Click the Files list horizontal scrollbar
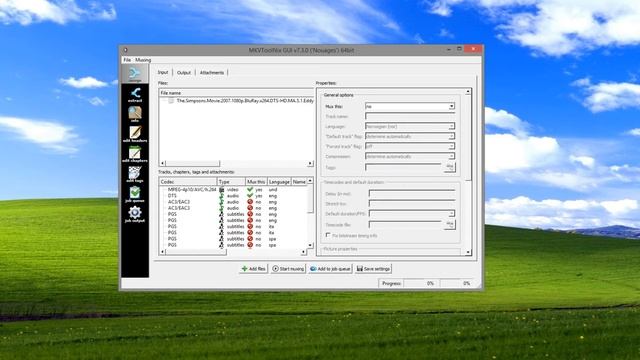The image size is (640, 360). click(237, 163)
